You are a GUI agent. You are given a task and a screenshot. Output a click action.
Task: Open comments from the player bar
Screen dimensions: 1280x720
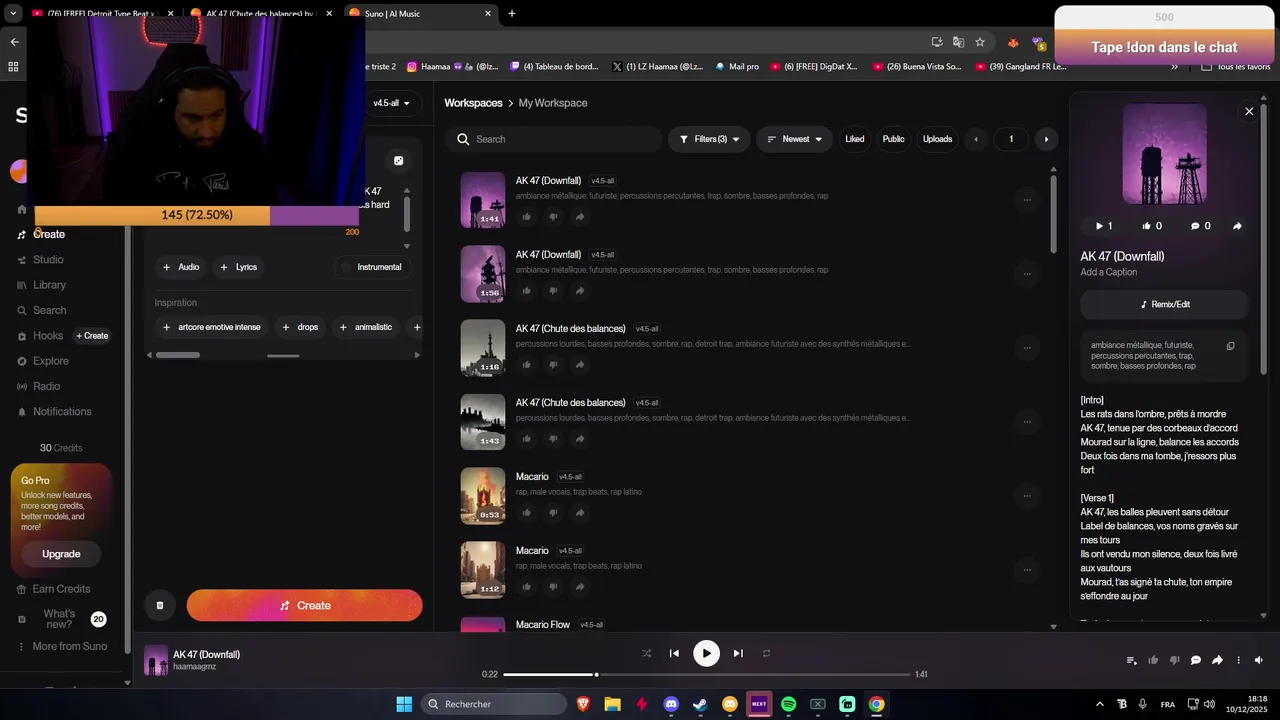point(1196,660)
